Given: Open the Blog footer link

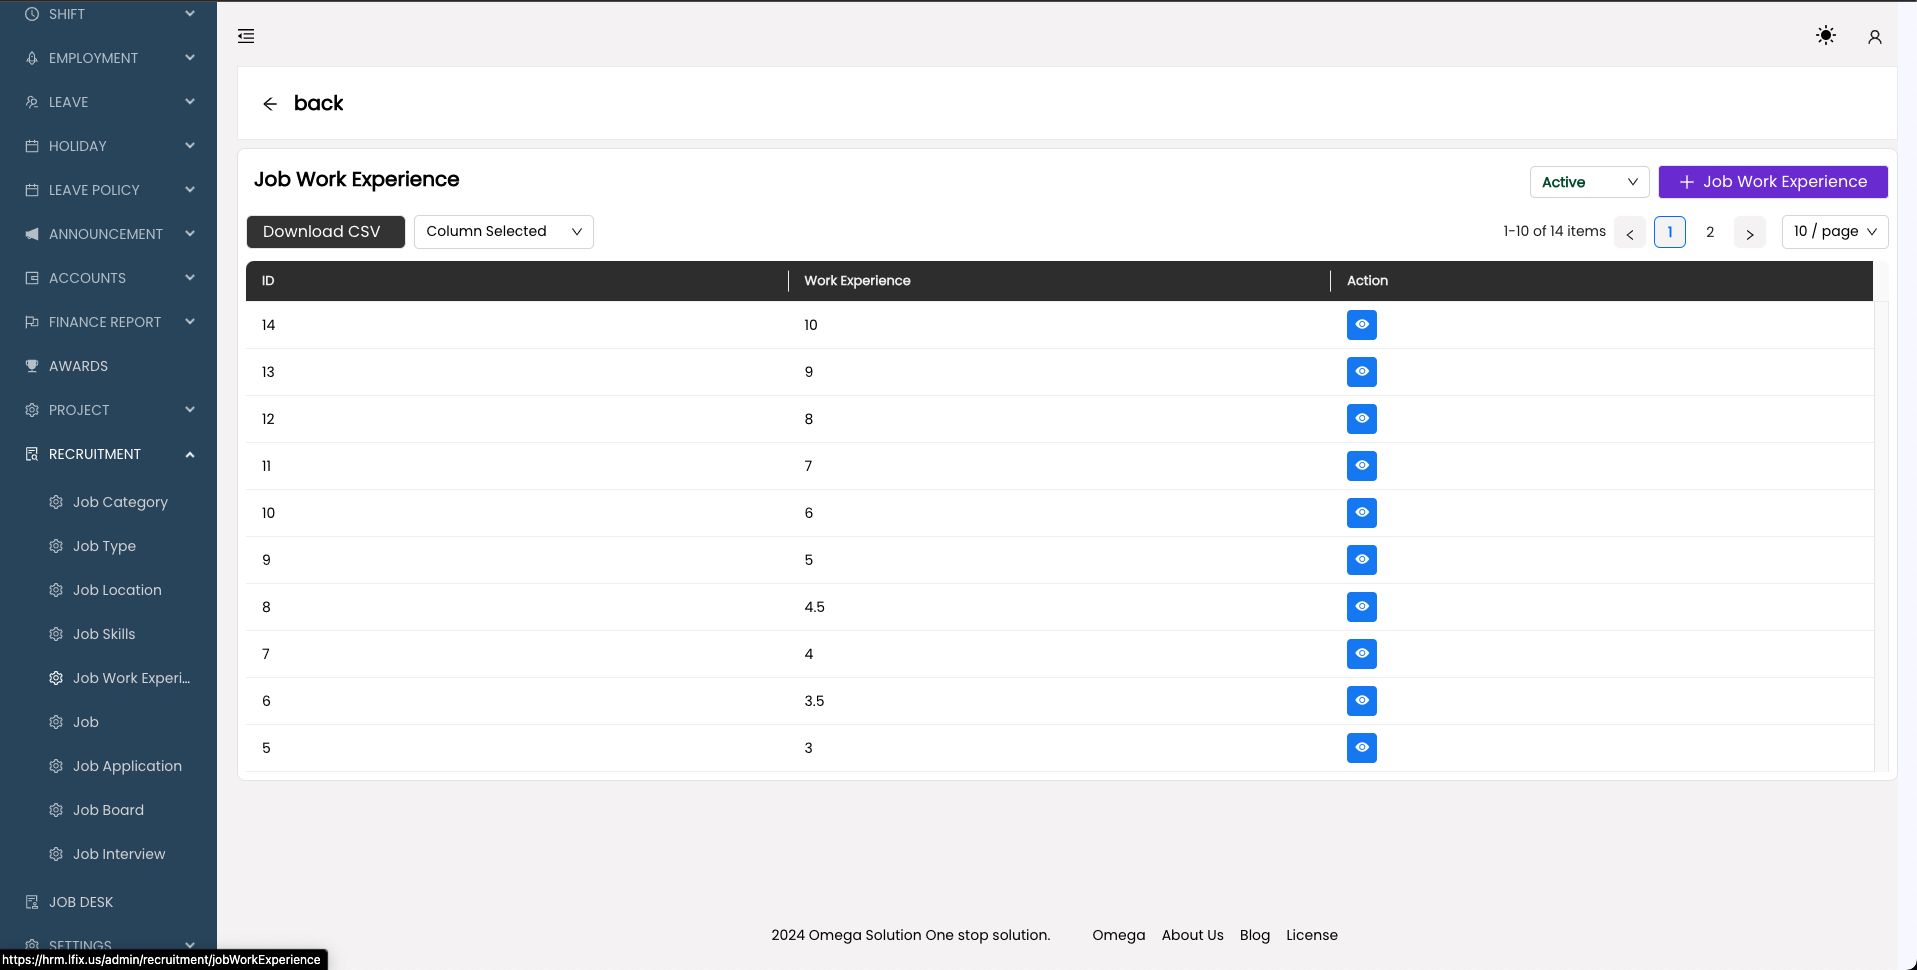Looking at the screenshot, I should (x=1254, y=935).
